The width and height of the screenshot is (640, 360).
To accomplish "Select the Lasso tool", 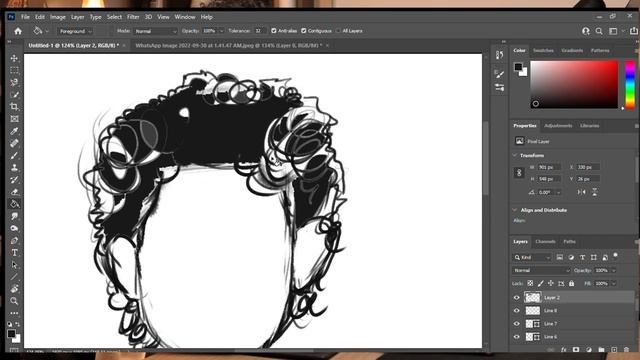I will point(14,82).
